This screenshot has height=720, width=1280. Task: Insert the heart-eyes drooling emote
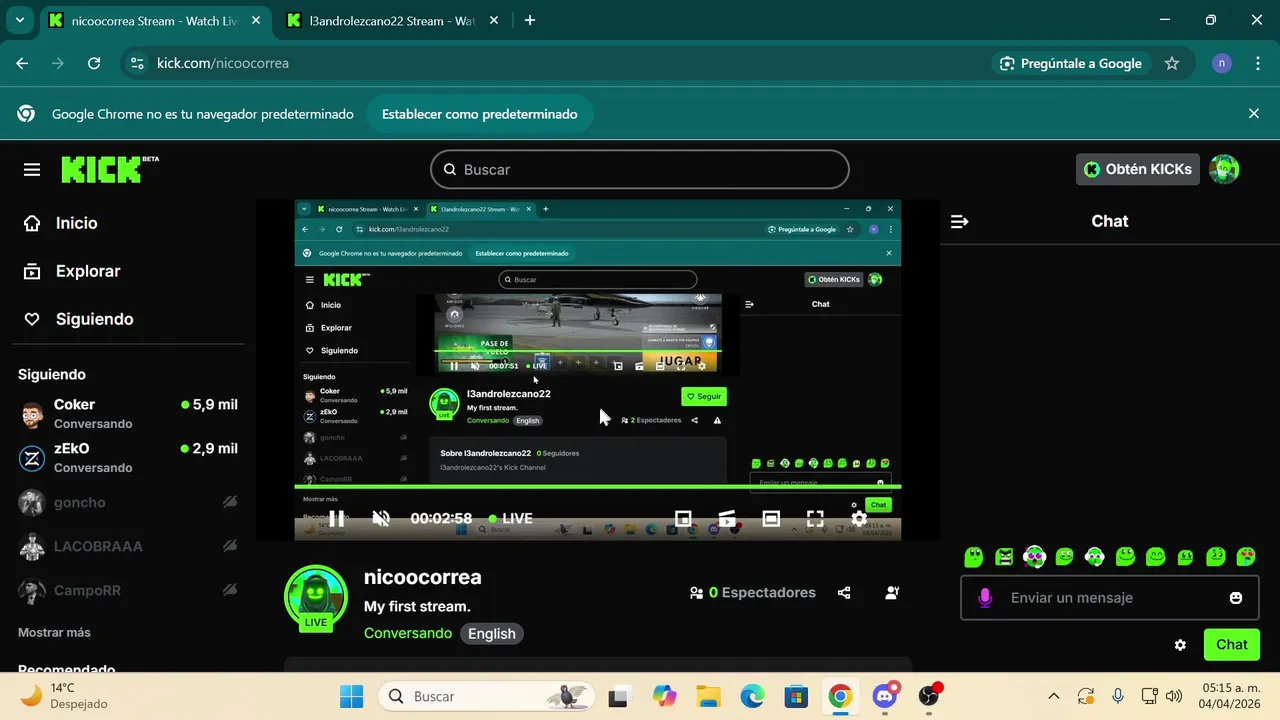[1246, 556]
